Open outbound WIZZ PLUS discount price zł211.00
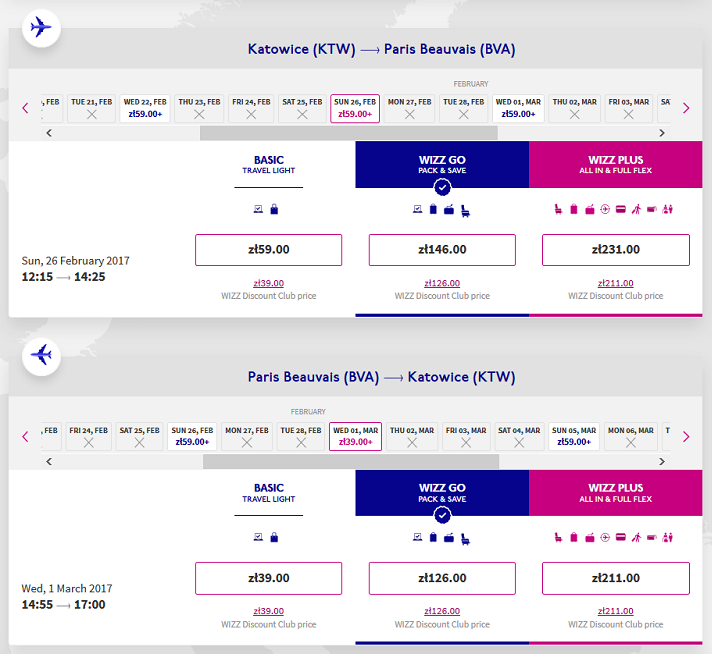 pyautogui.click(x=615, y=283)
